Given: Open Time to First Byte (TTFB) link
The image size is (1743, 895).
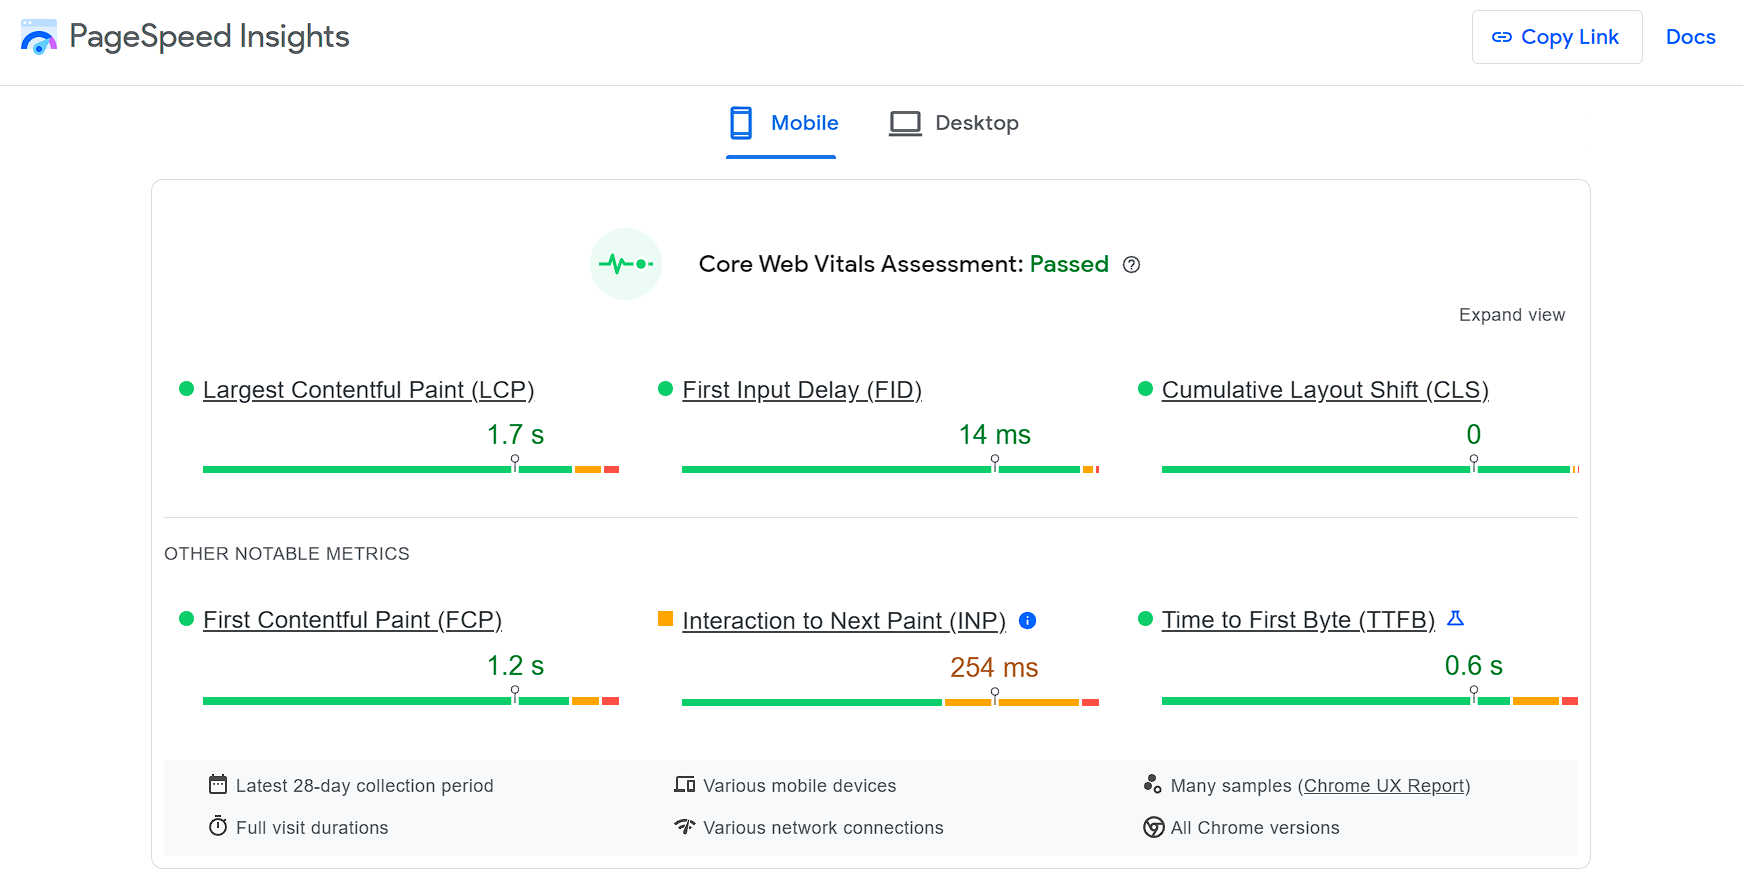Looking at the screenshot, I should pyautogui.click(x=1298, y=620).
